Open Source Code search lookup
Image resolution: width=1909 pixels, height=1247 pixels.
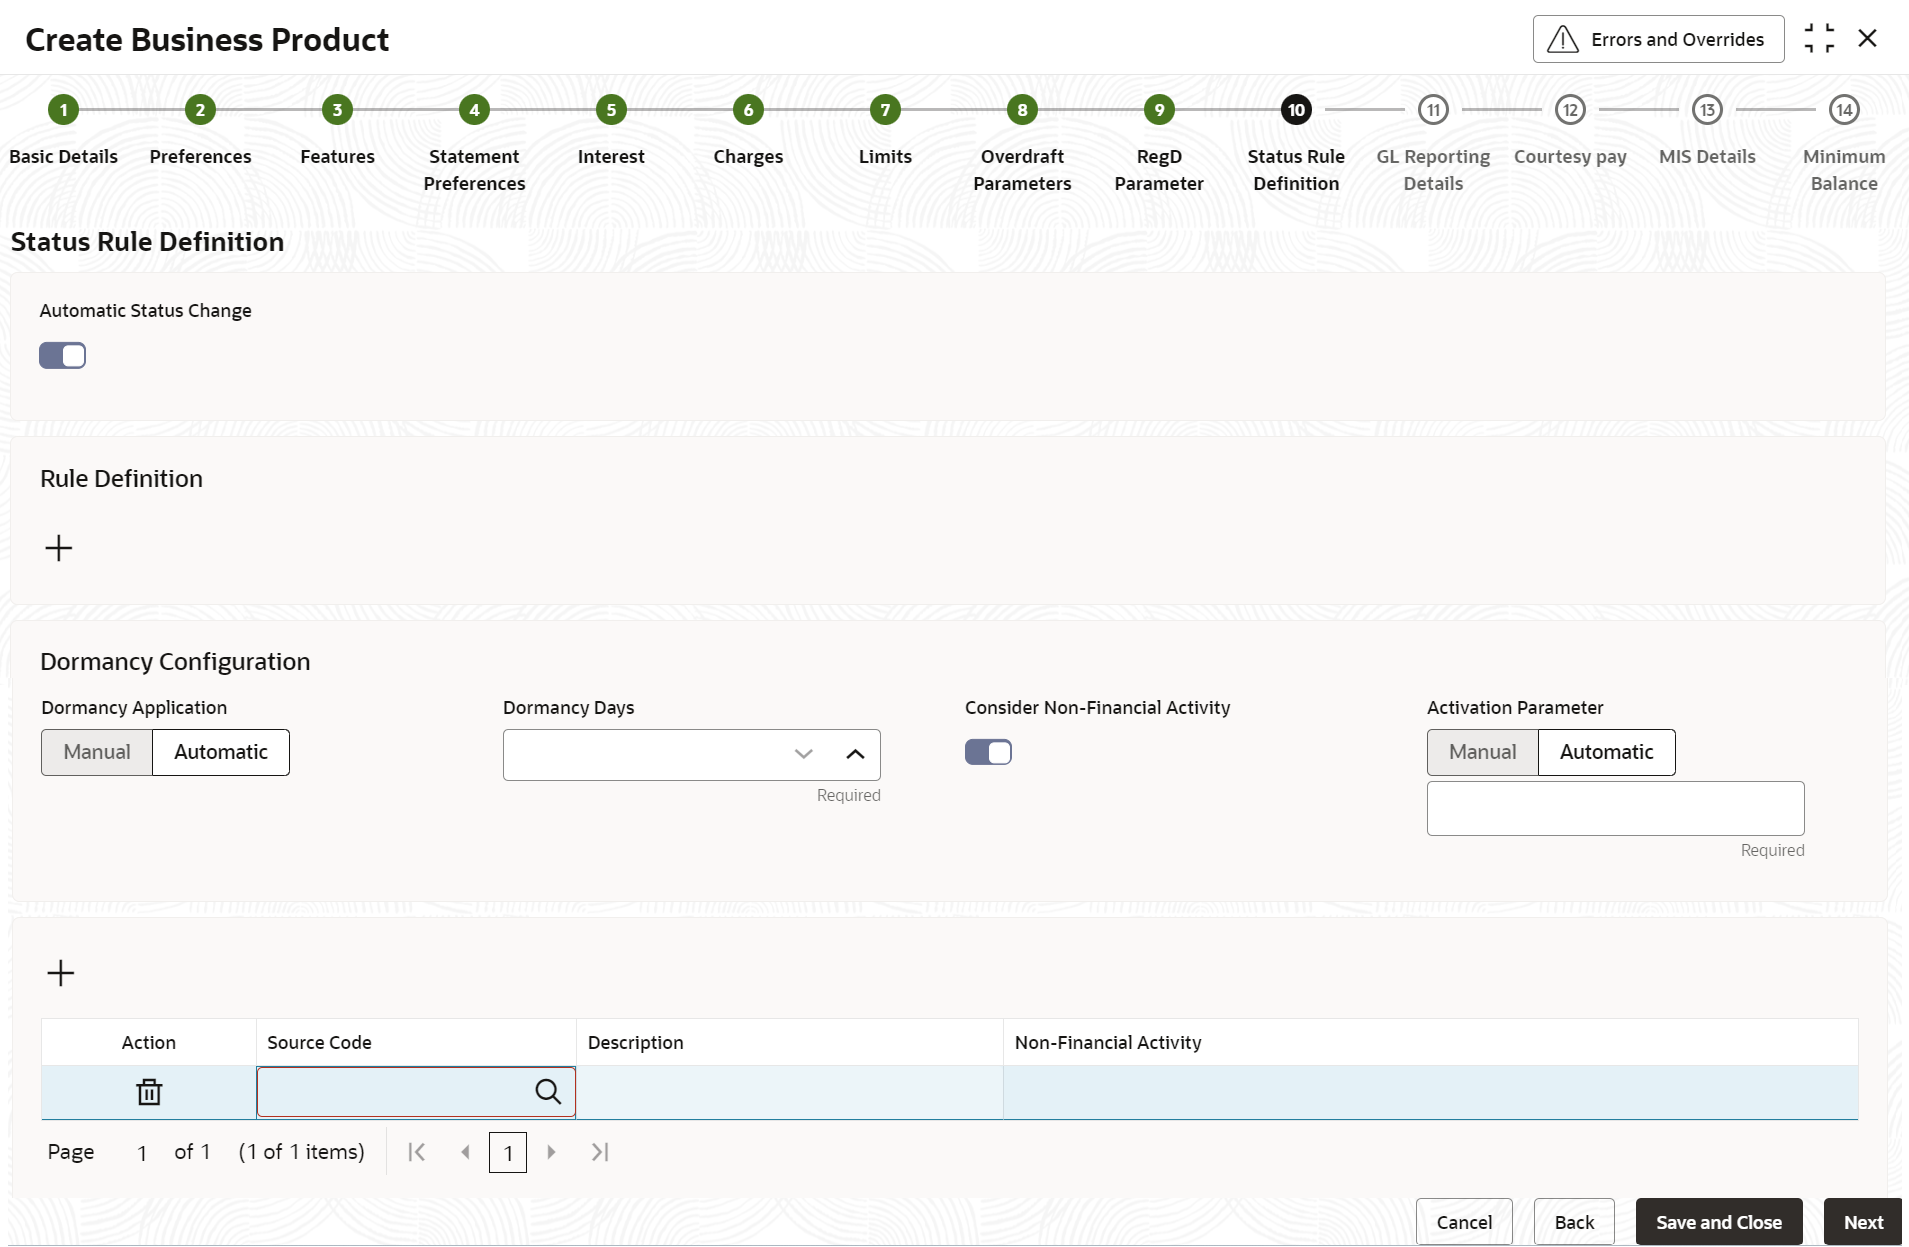coord(548,1092)
